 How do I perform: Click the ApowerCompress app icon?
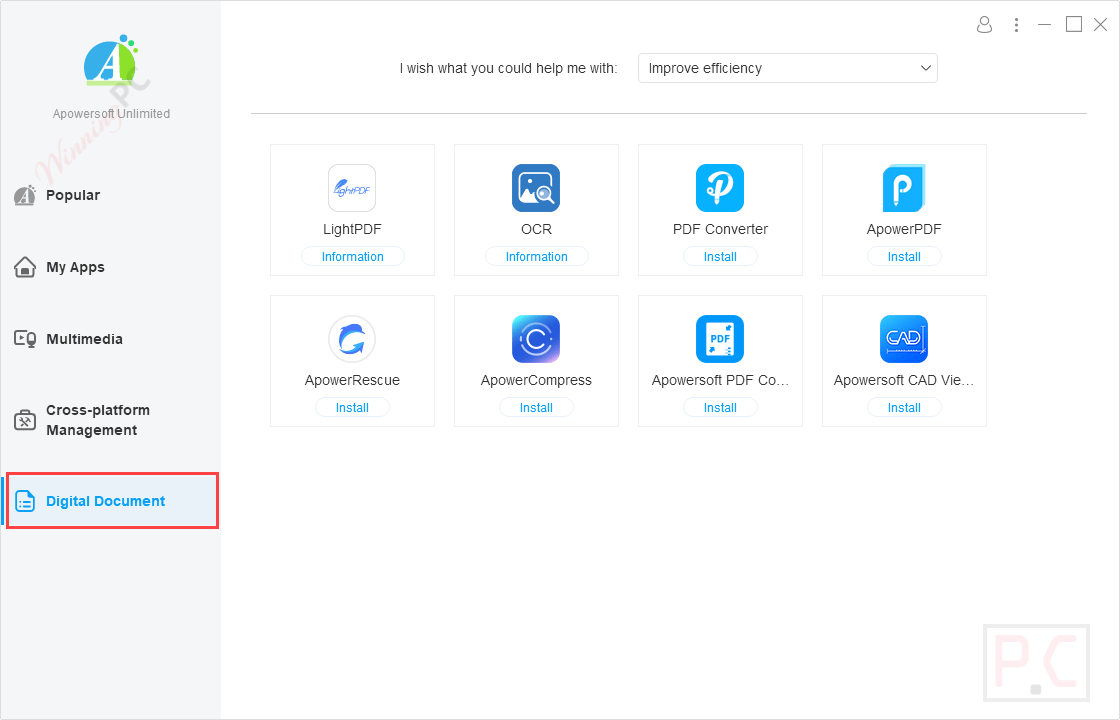coord(536,339)
